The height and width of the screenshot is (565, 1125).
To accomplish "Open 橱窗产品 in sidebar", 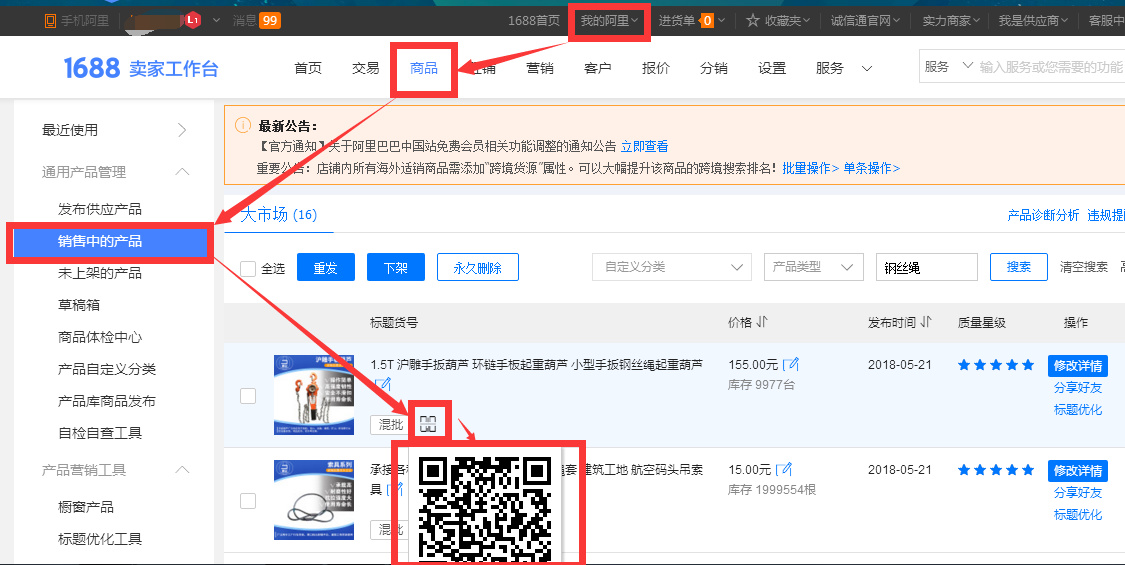I will (85, 507).
